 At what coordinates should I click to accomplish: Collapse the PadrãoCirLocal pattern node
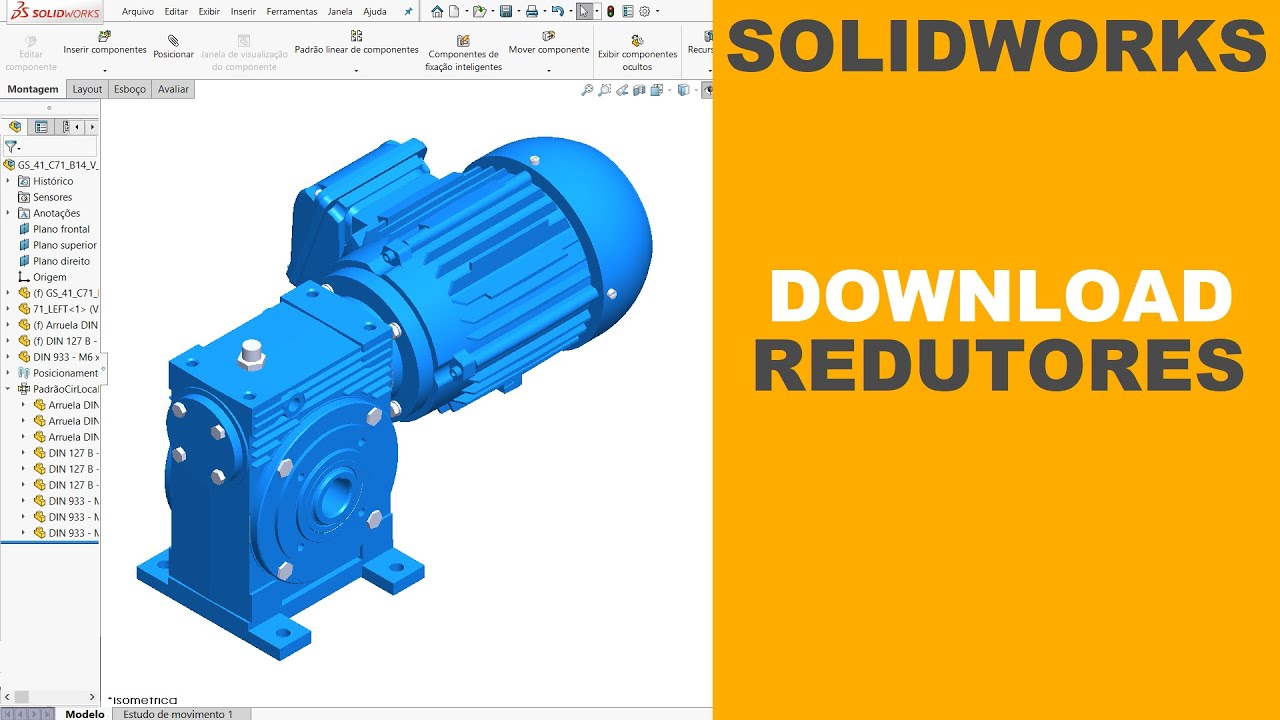pyautogui.click(x=8, y=389)
